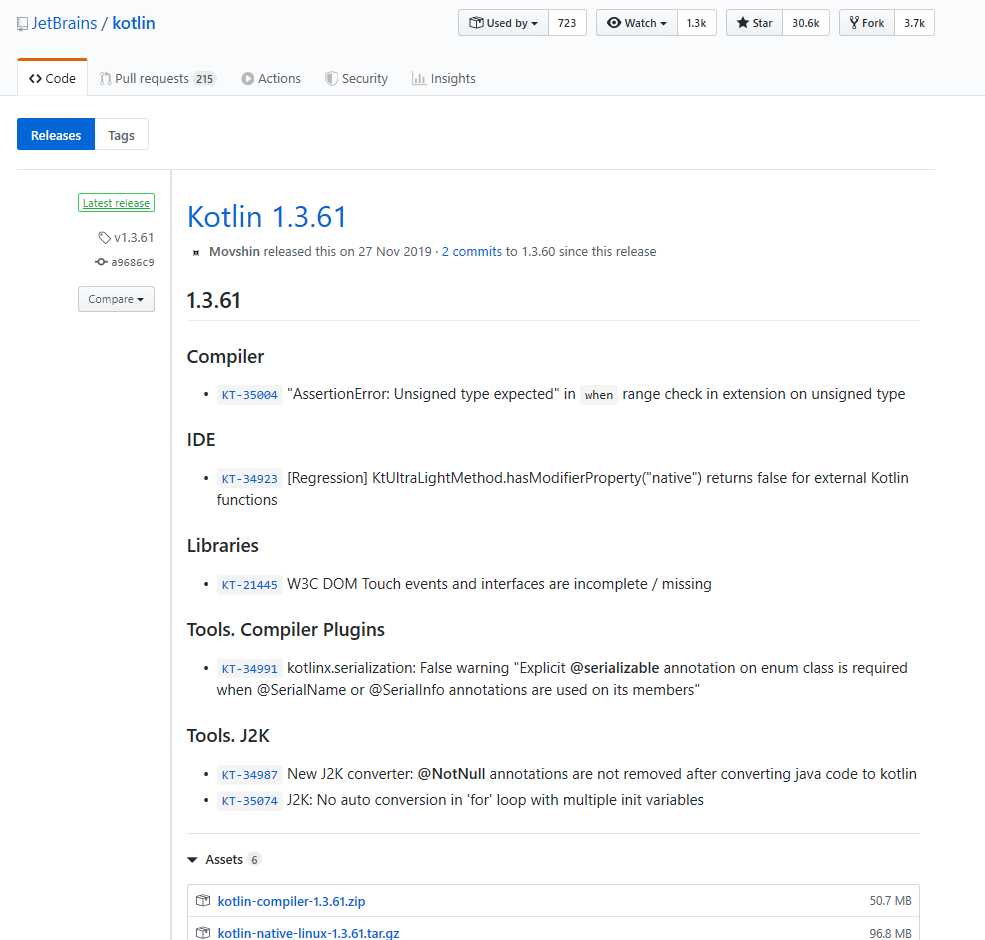
Task: Click the Tools. J2K heading
Action: coord(228,735)
